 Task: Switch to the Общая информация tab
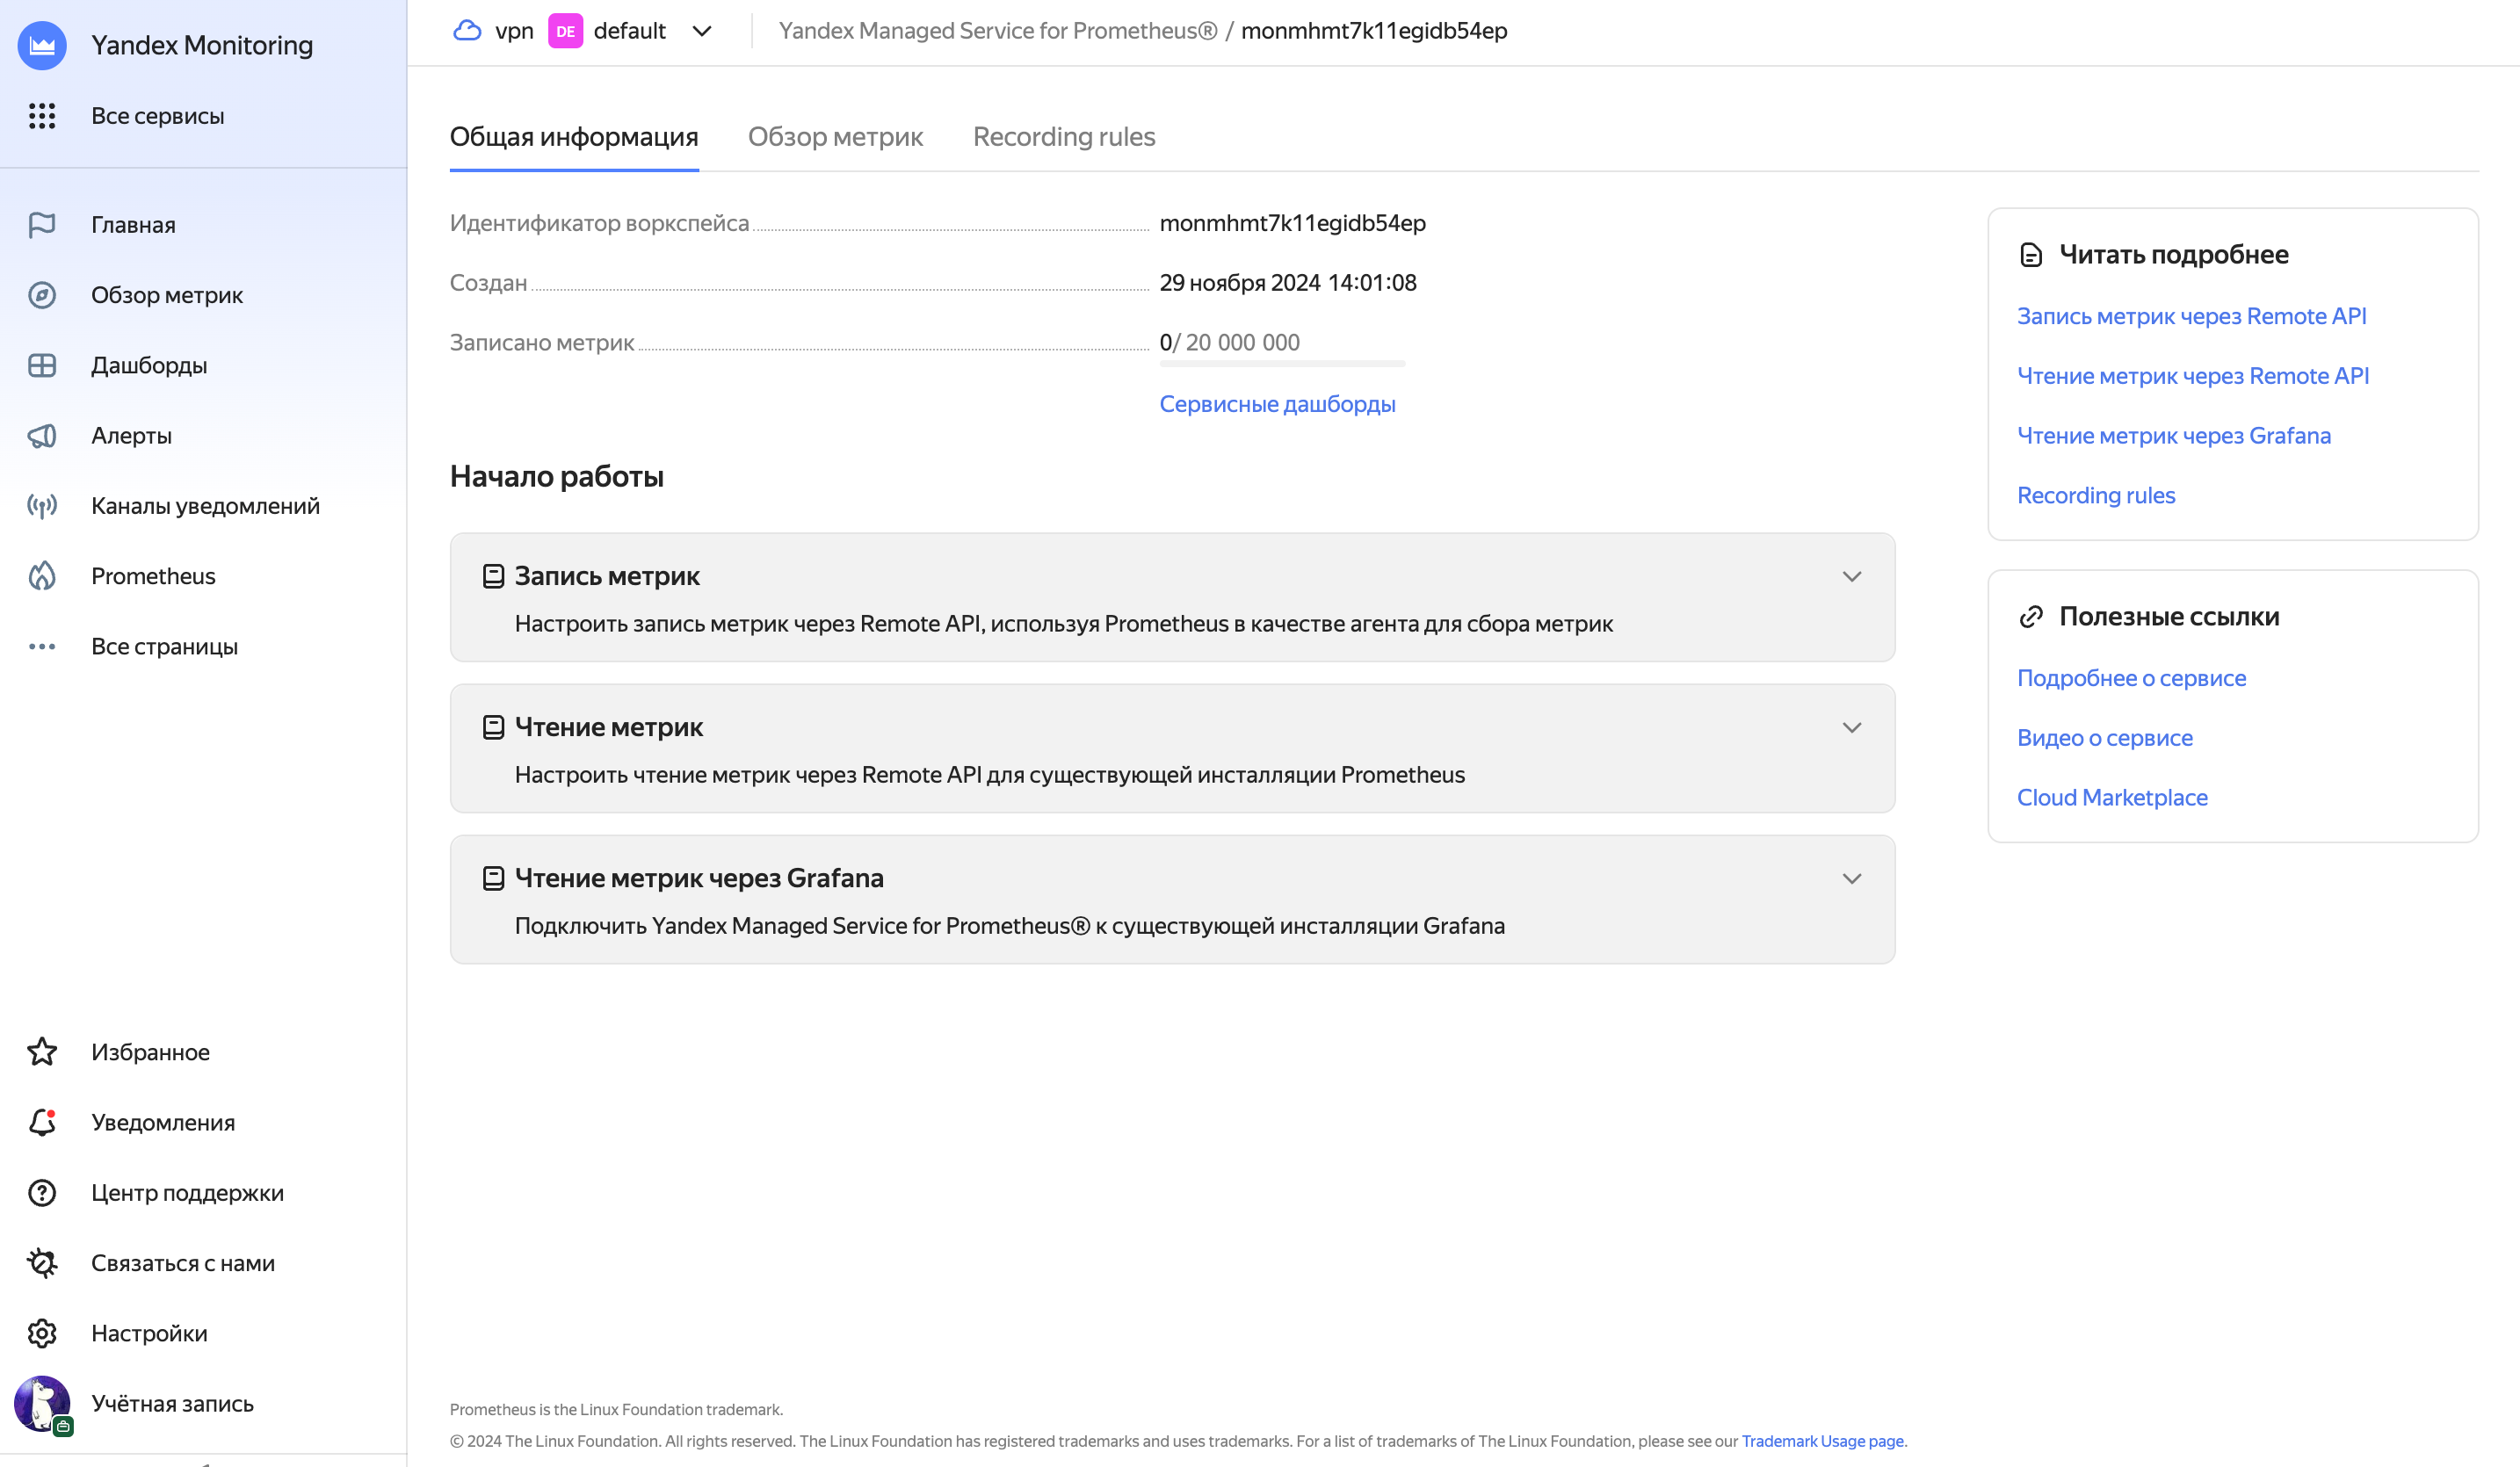coord(574,137)
